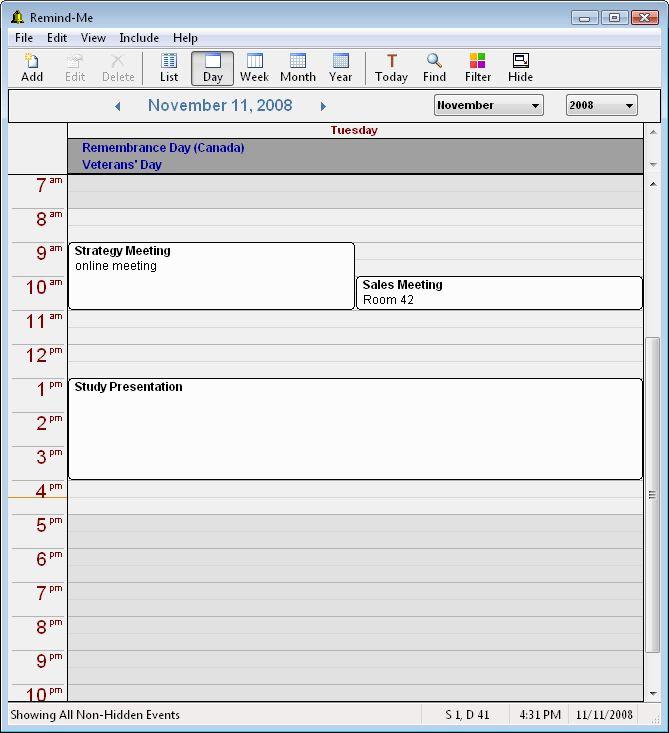Go to the previous day arrow
This screenshot has height=733, width=669.
click(x=117, y=107)
